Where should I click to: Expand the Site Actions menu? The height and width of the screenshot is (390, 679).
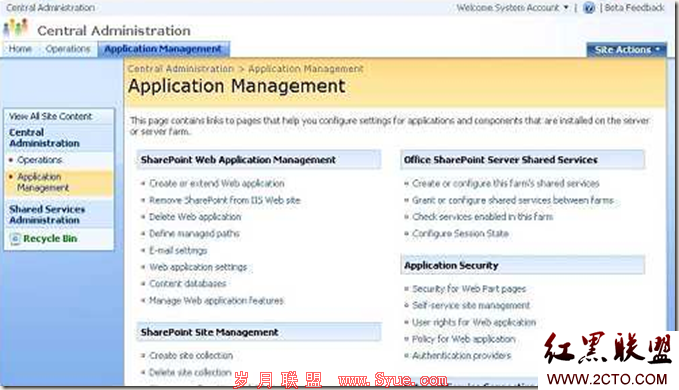tap(627, 50)
